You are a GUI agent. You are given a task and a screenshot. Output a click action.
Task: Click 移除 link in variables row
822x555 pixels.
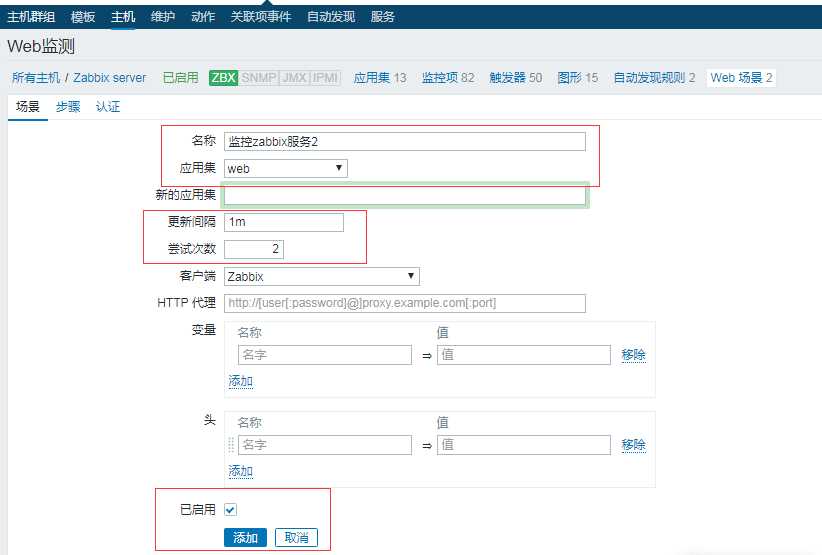click(x=633, y=355)
